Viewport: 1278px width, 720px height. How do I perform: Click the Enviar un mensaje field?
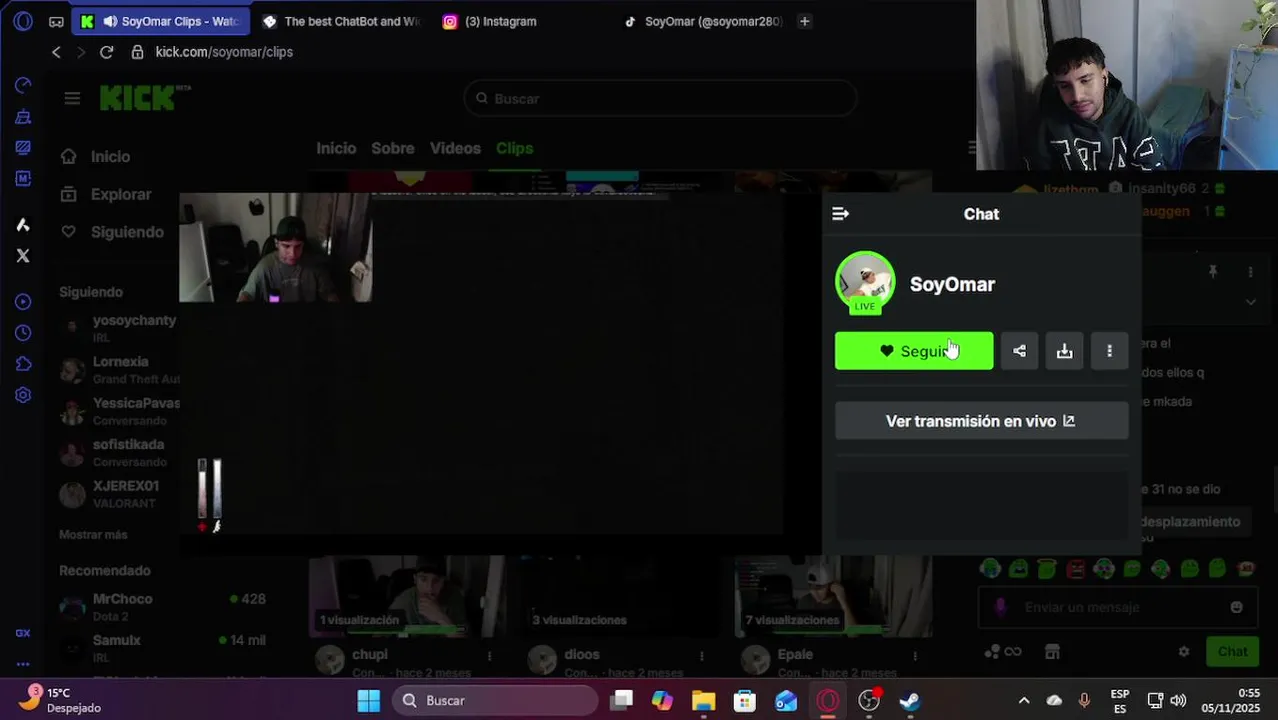(1118, 607)
